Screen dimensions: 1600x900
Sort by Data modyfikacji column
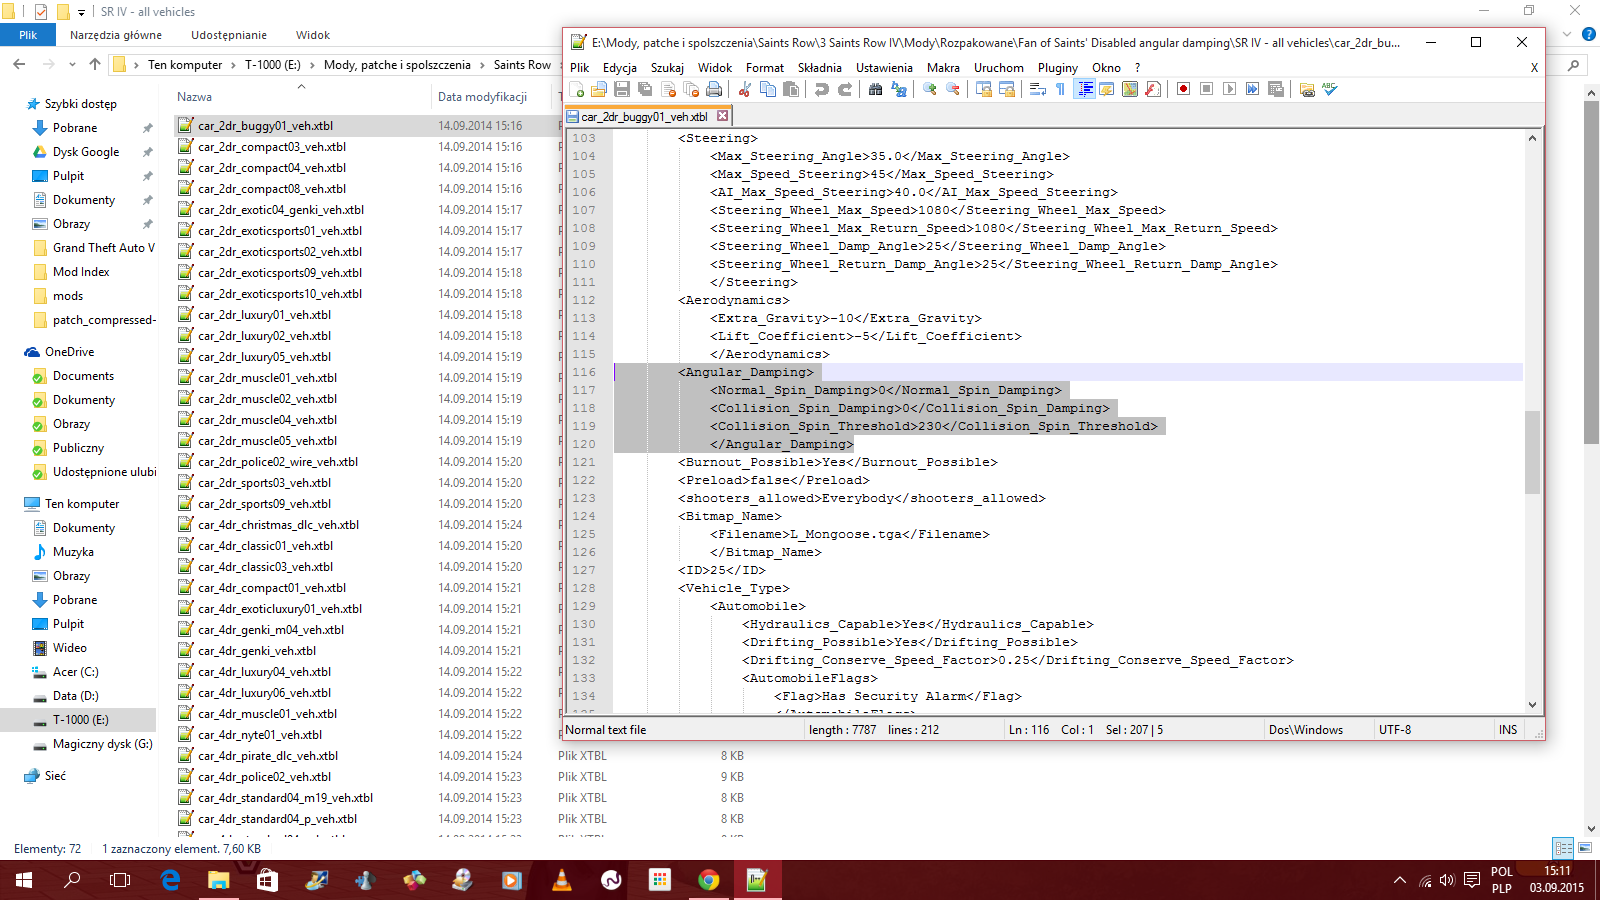click(482, 97)
